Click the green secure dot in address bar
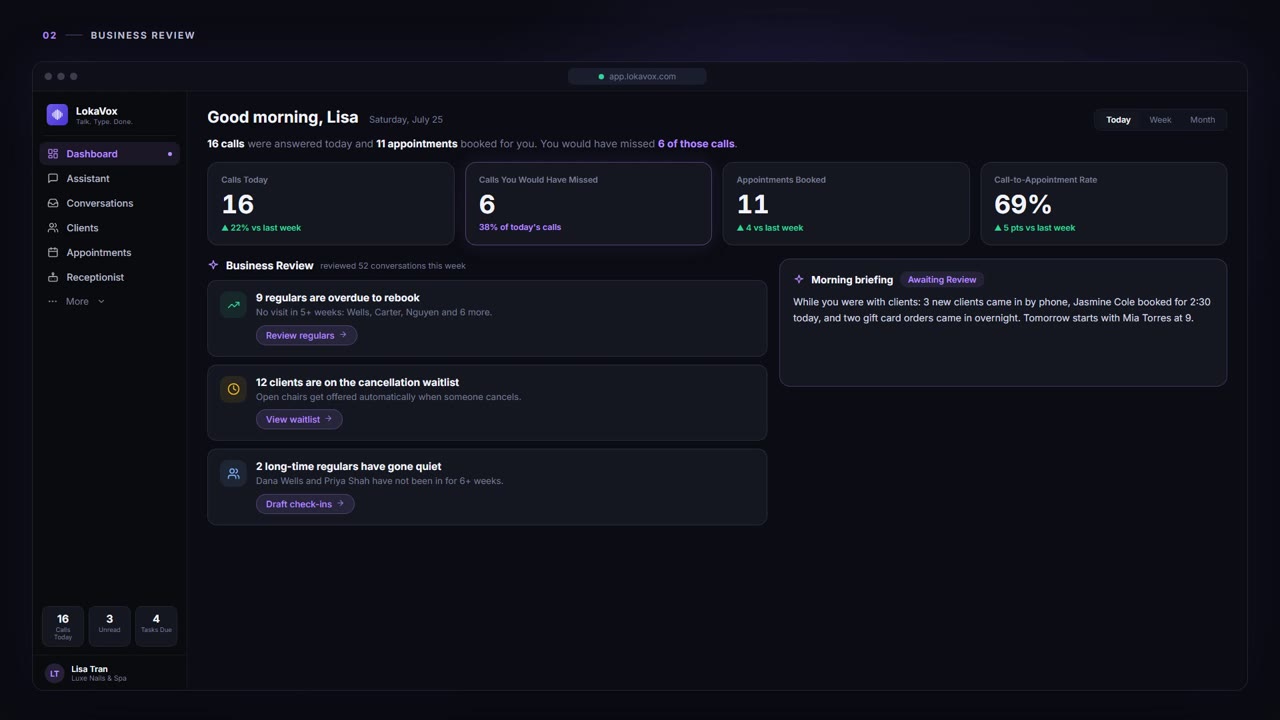The width and height of the screenshot is (1280, 720). click(601, 76)
